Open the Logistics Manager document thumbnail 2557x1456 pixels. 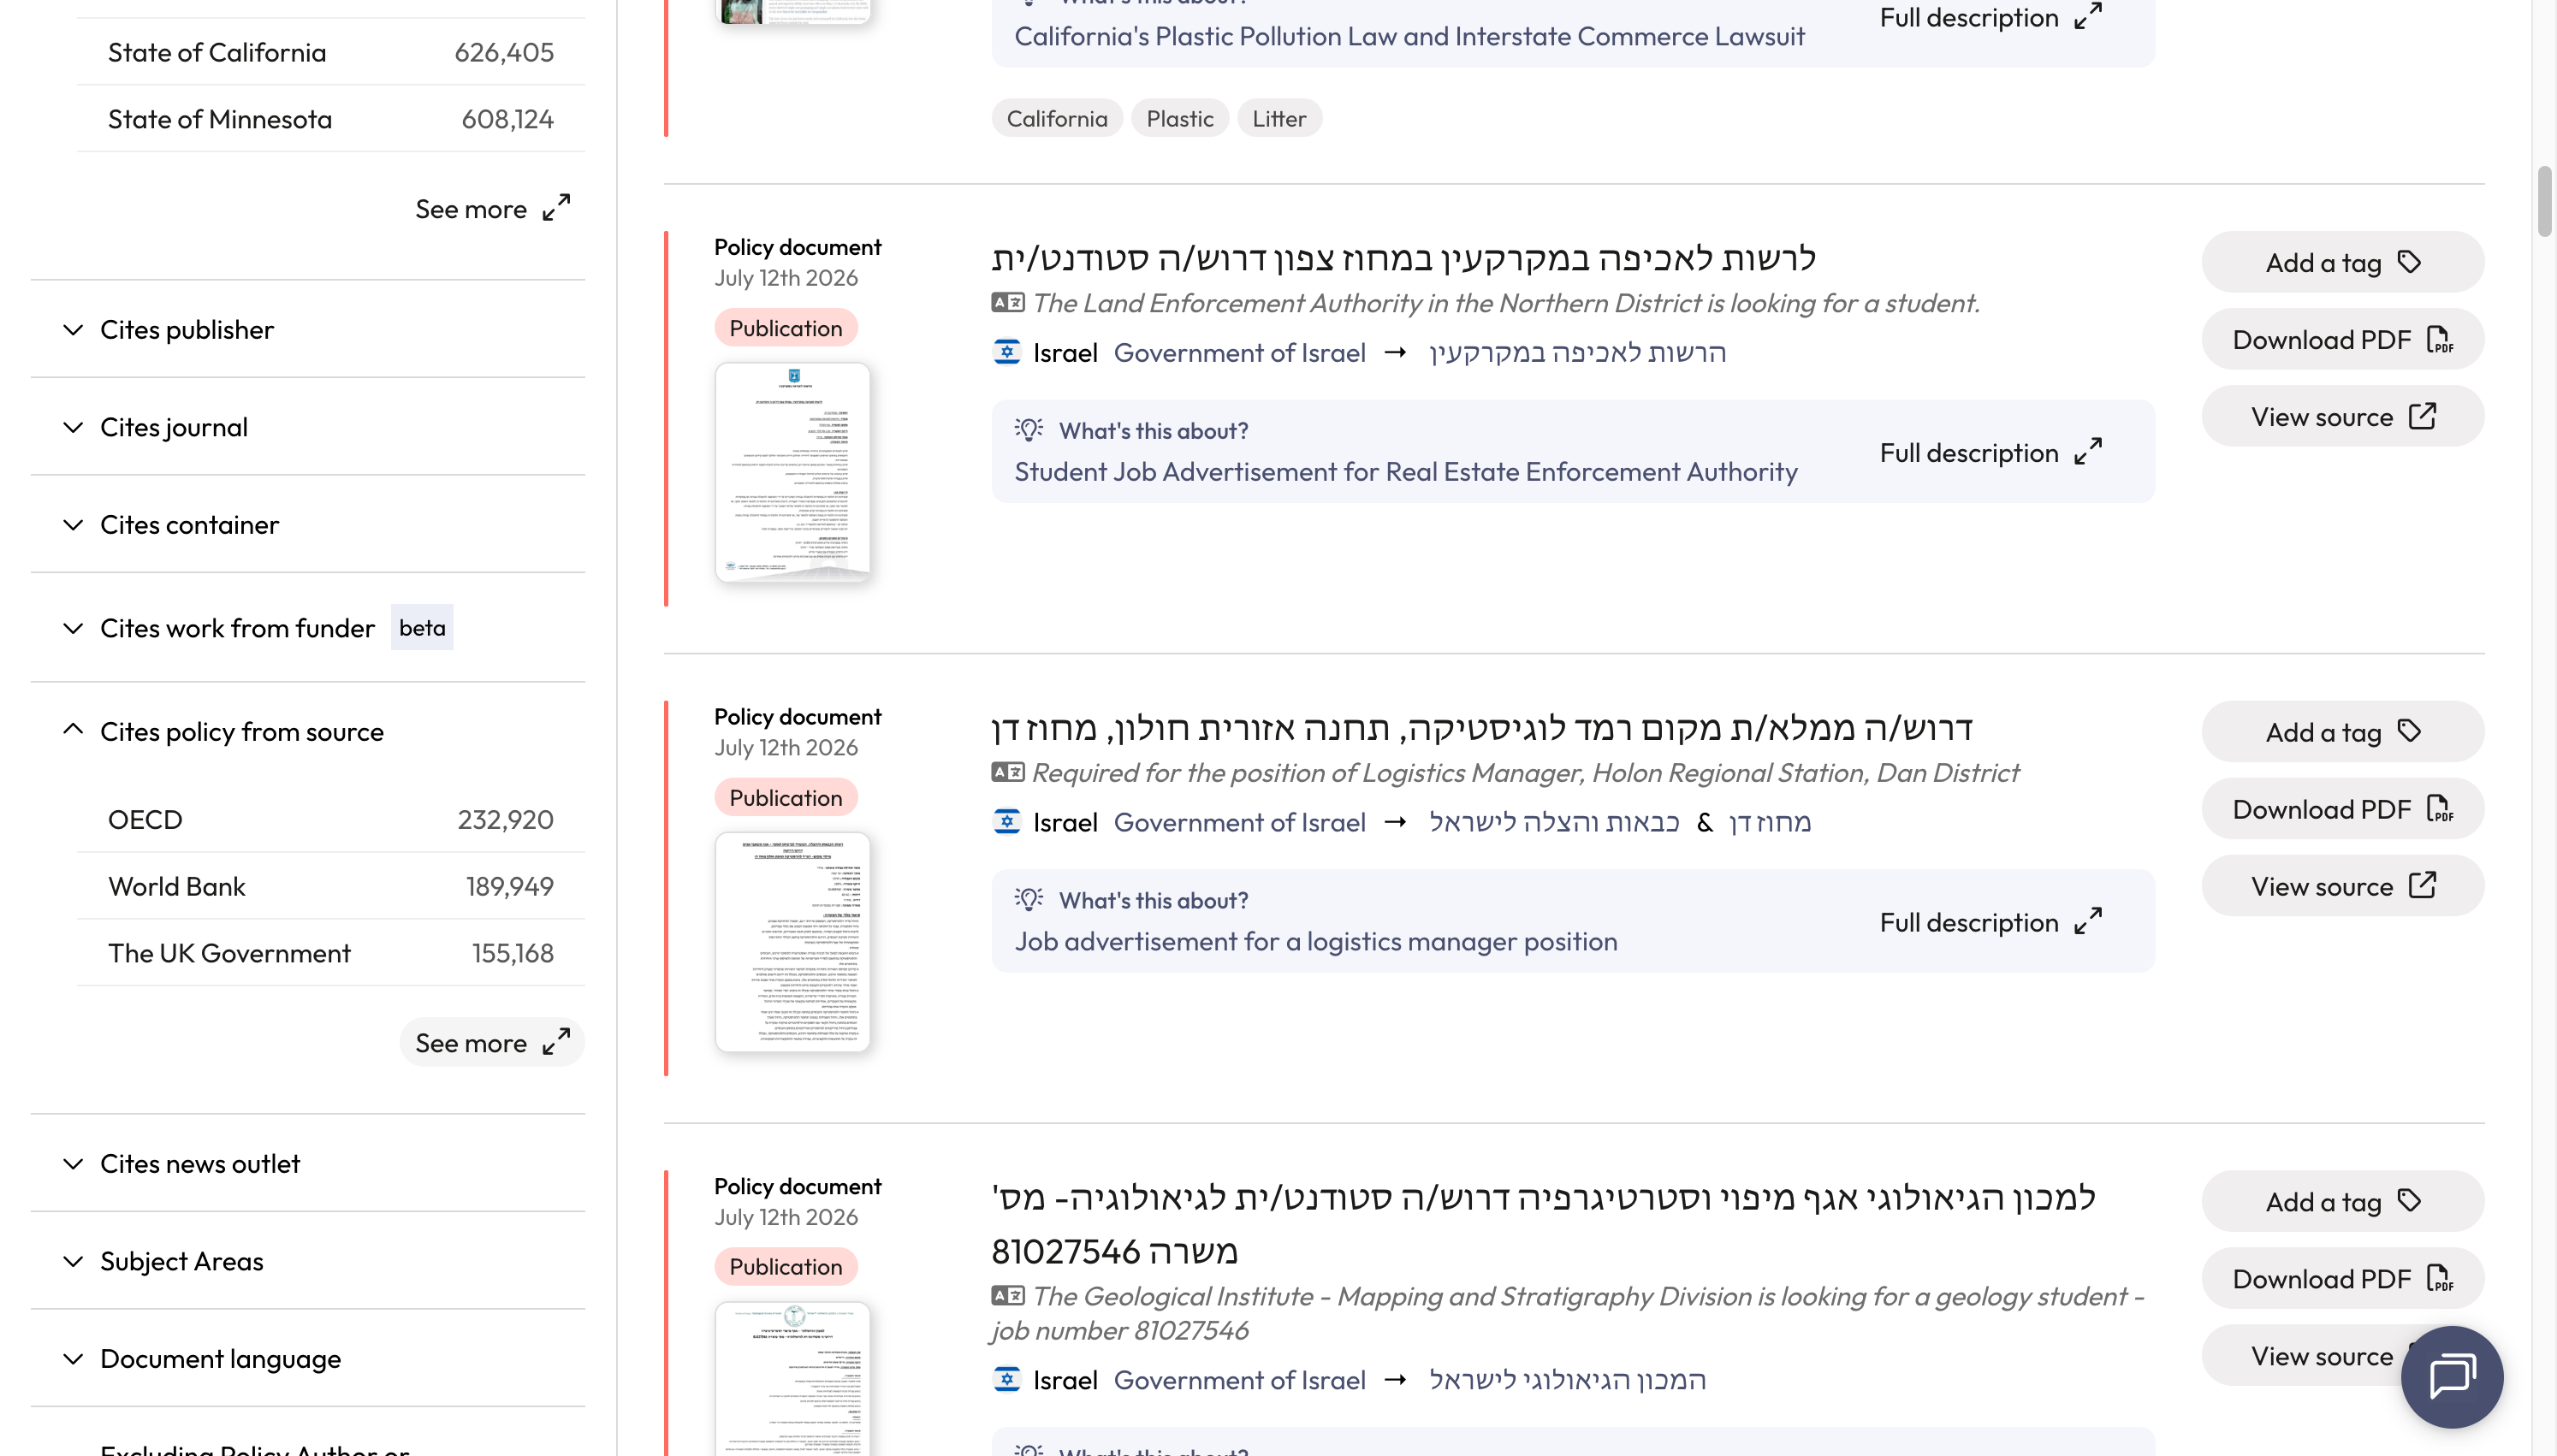792,942
